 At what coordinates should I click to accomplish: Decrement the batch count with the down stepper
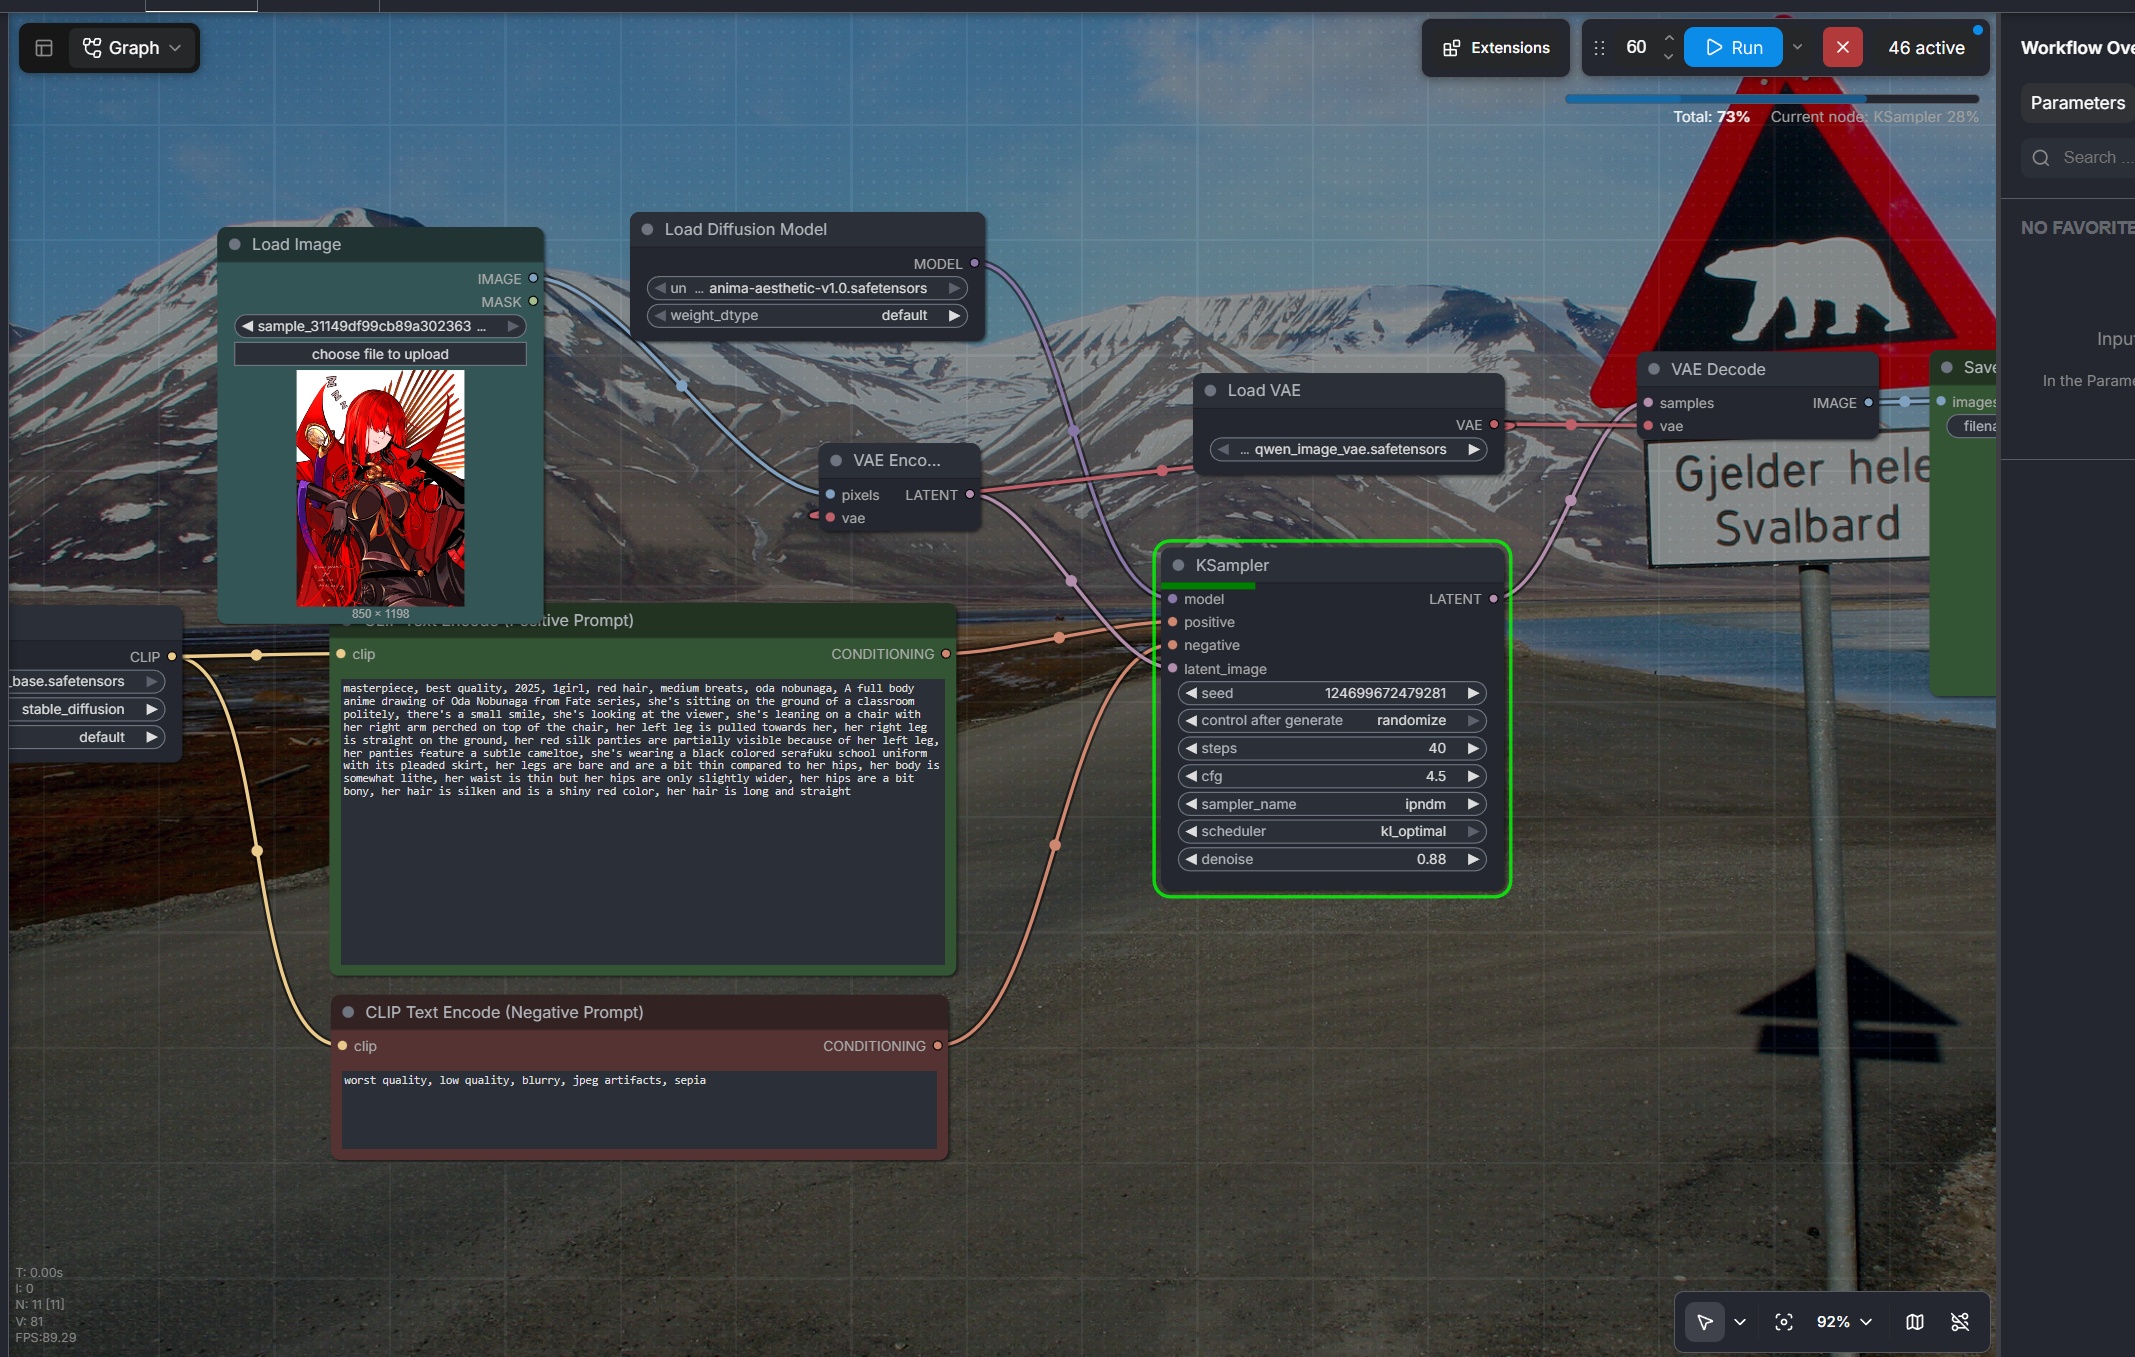[x=1668, y=56]
